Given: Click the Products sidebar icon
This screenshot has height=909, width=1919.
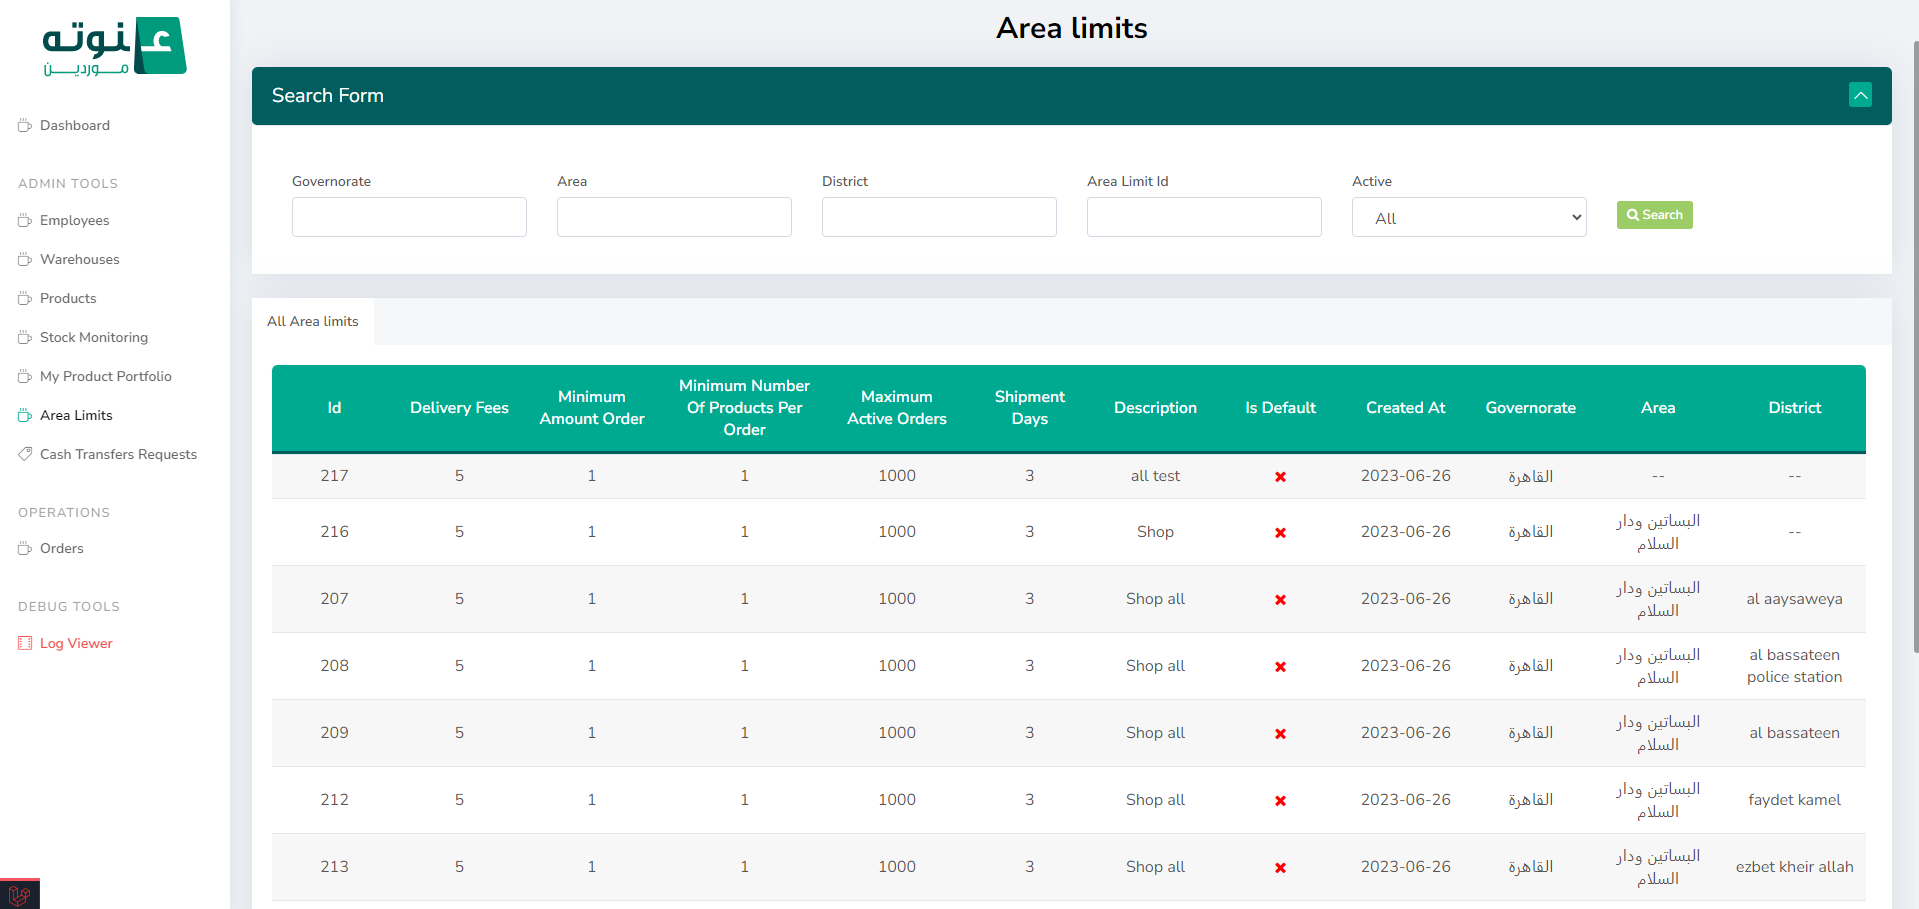Looking at the screenshot, I should pos(25,298).
